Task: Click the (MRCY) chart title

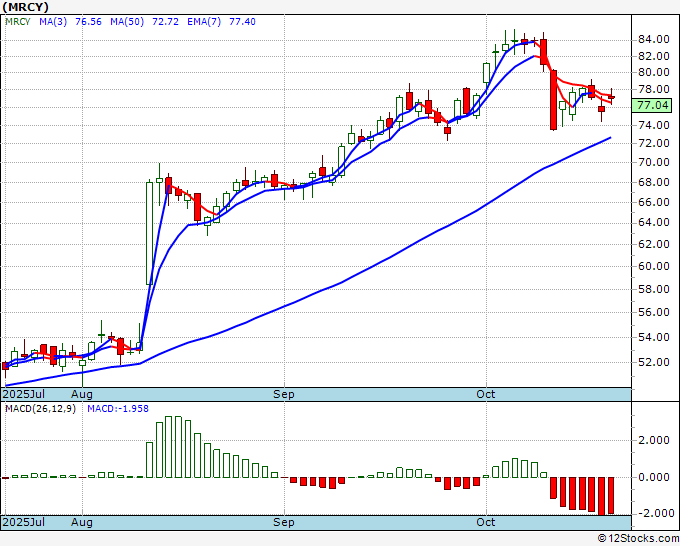Action: 26,7
